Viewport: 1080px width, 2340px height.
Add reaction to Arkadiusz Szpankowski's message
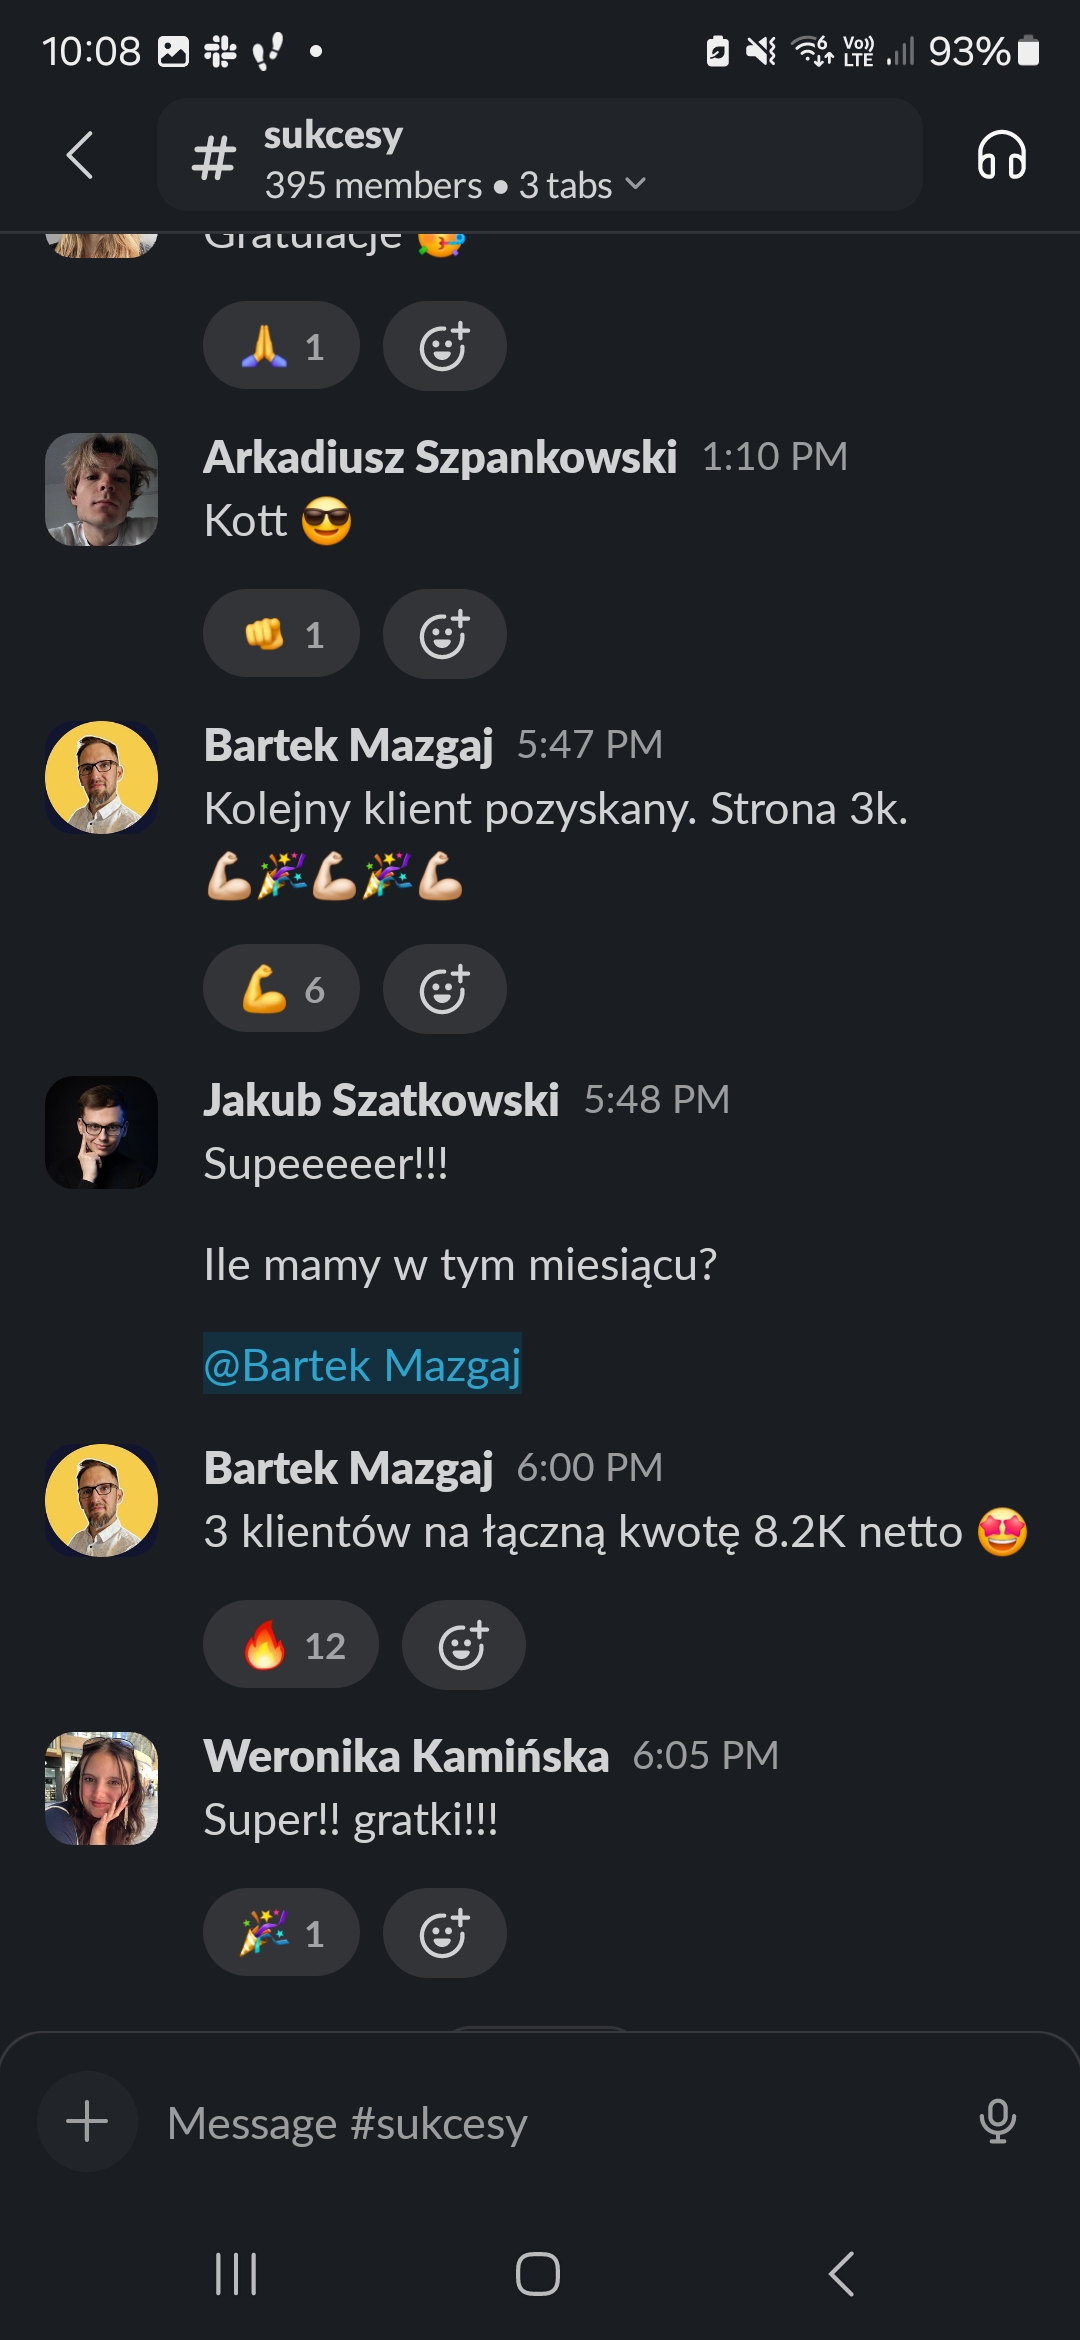click(444, 634)
